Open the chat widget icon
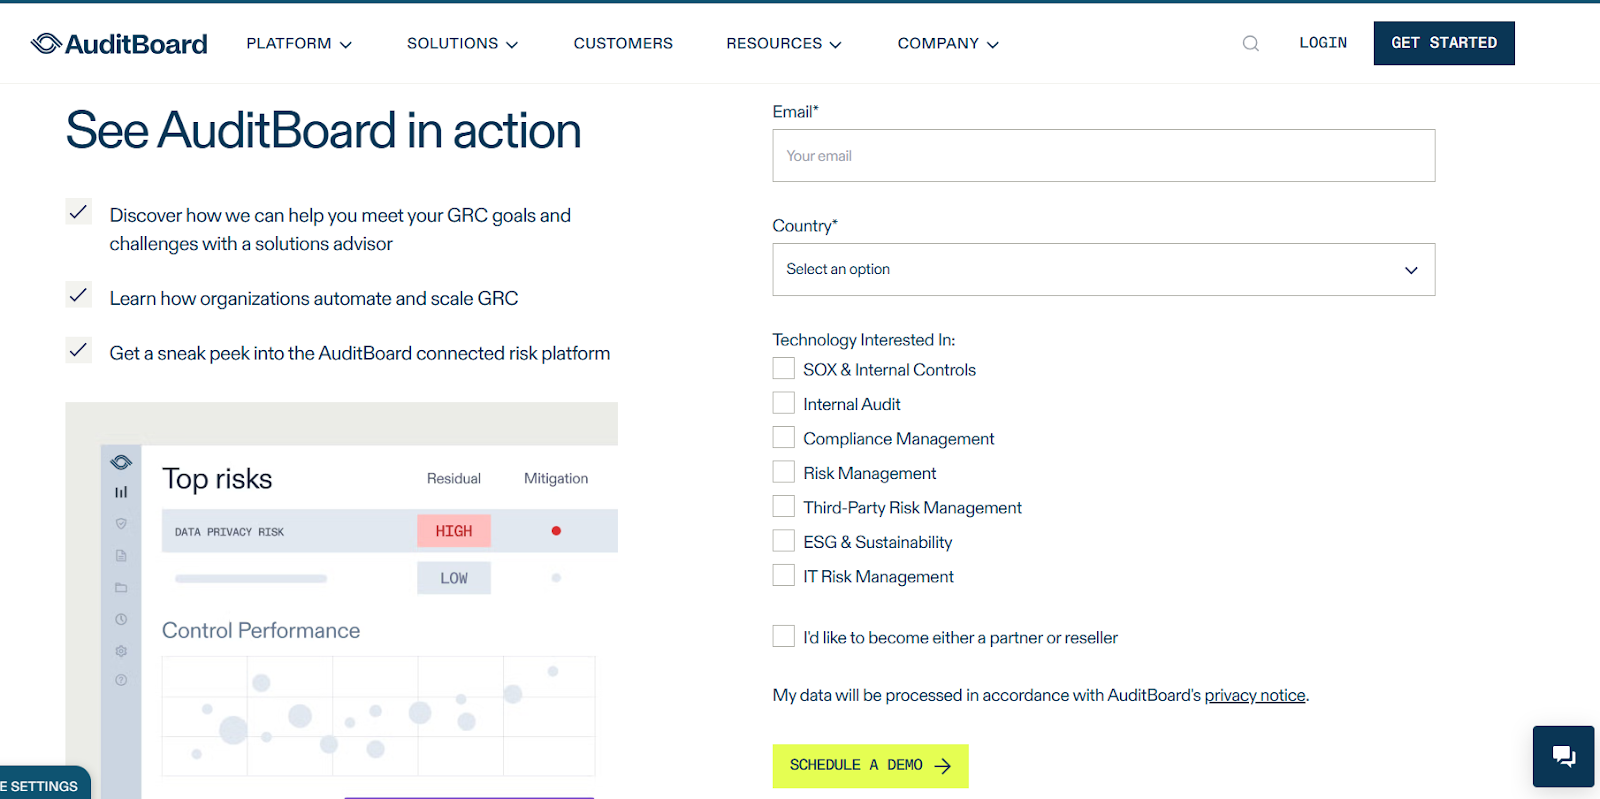The image size is (1600, 799). [x=1563, y=756]
